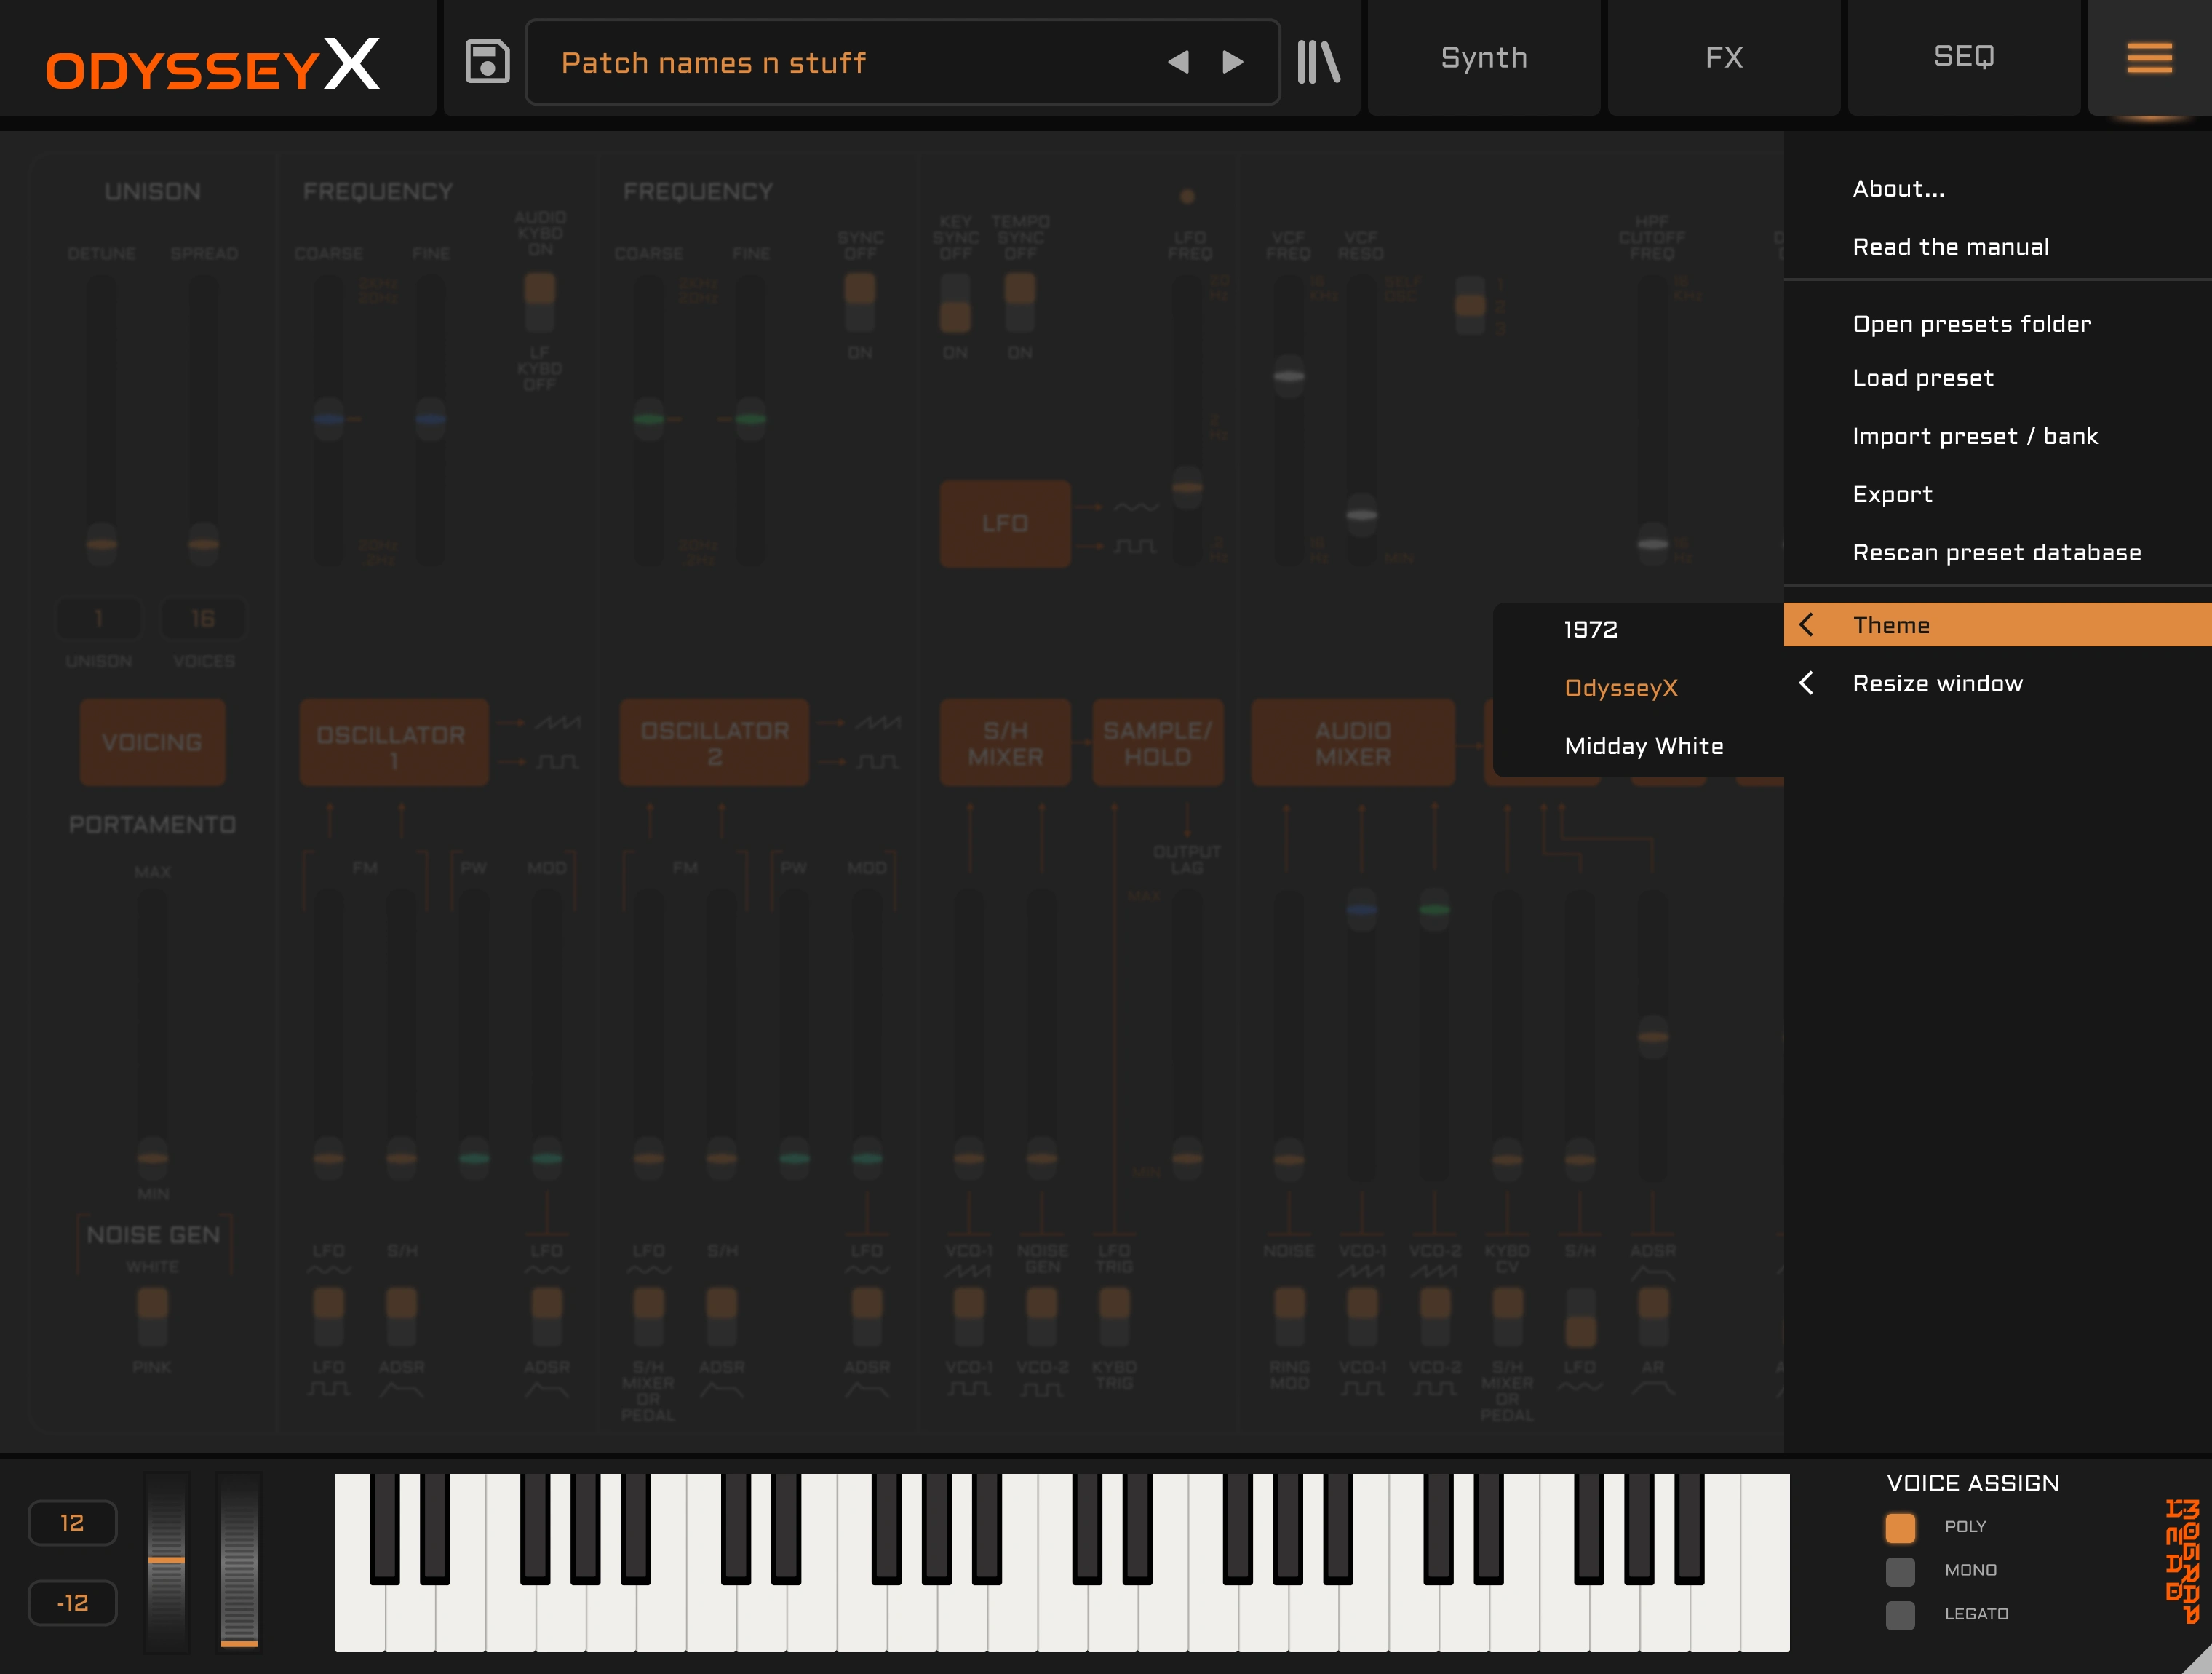This screenshot has width=2212, height=1674.
Task: Open the preset library browser icon
Action: (x=1318, y=61)
